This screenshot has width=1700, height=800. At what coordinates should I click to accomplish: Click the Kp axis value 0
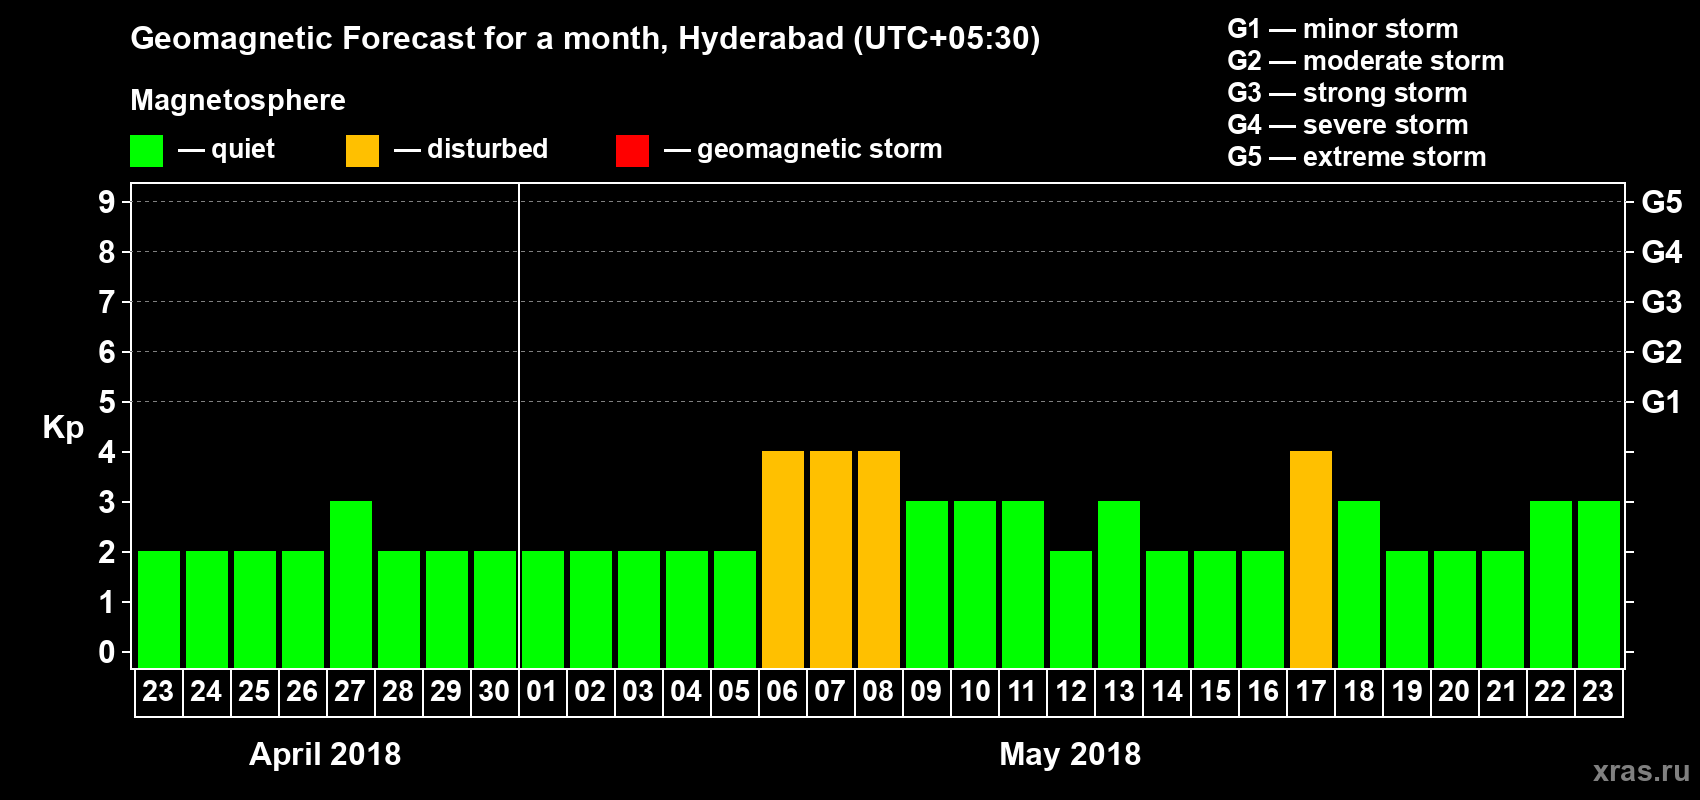[x=107, y=652]
